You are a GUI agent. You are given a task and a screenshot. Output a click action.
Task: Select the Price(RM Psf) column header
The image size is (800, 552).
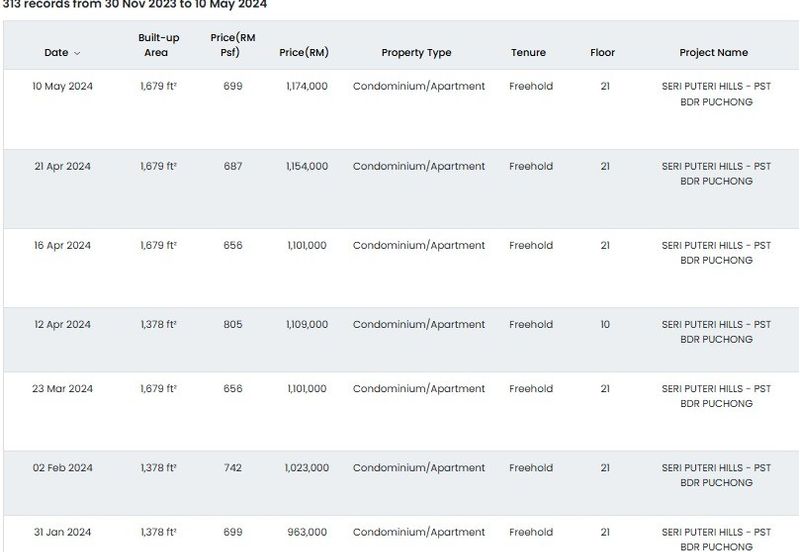coord(233,45)
